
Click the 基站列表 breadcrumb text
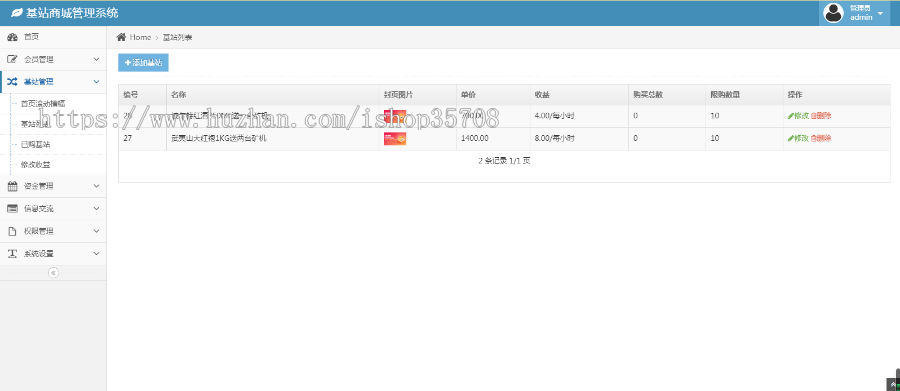[177, 37]
